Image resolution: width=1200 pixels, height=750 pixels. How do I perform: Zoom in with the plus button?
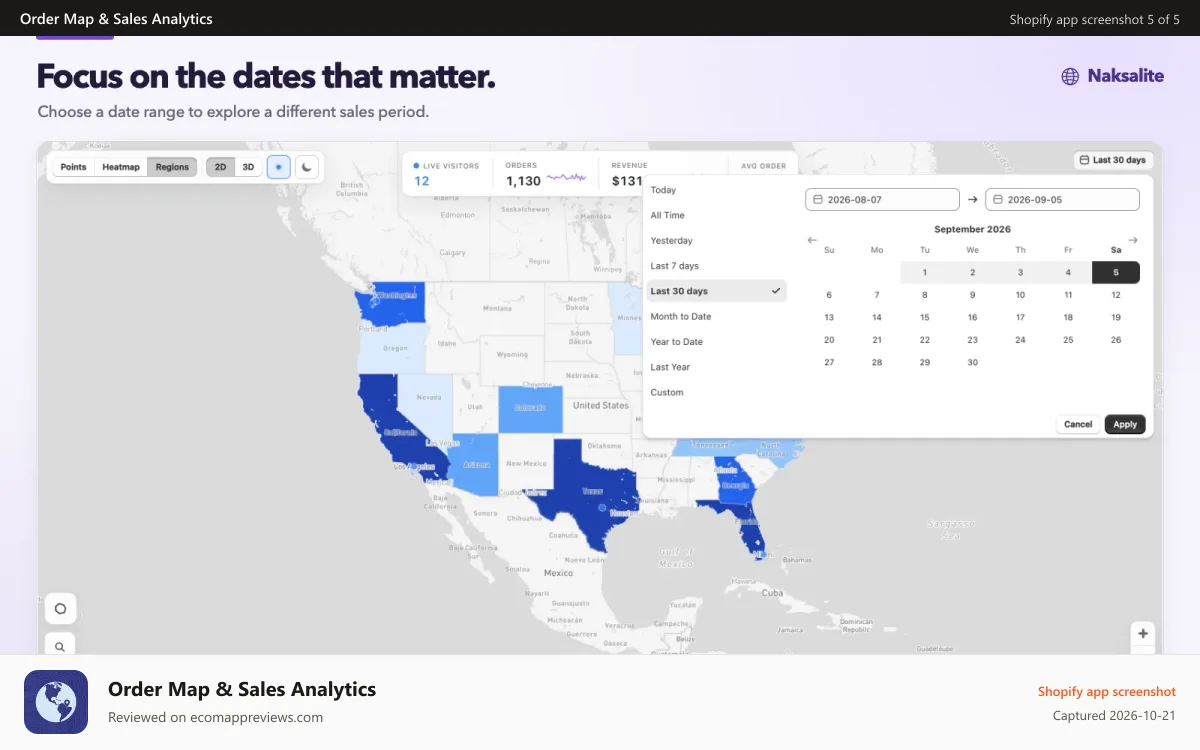1142,633
